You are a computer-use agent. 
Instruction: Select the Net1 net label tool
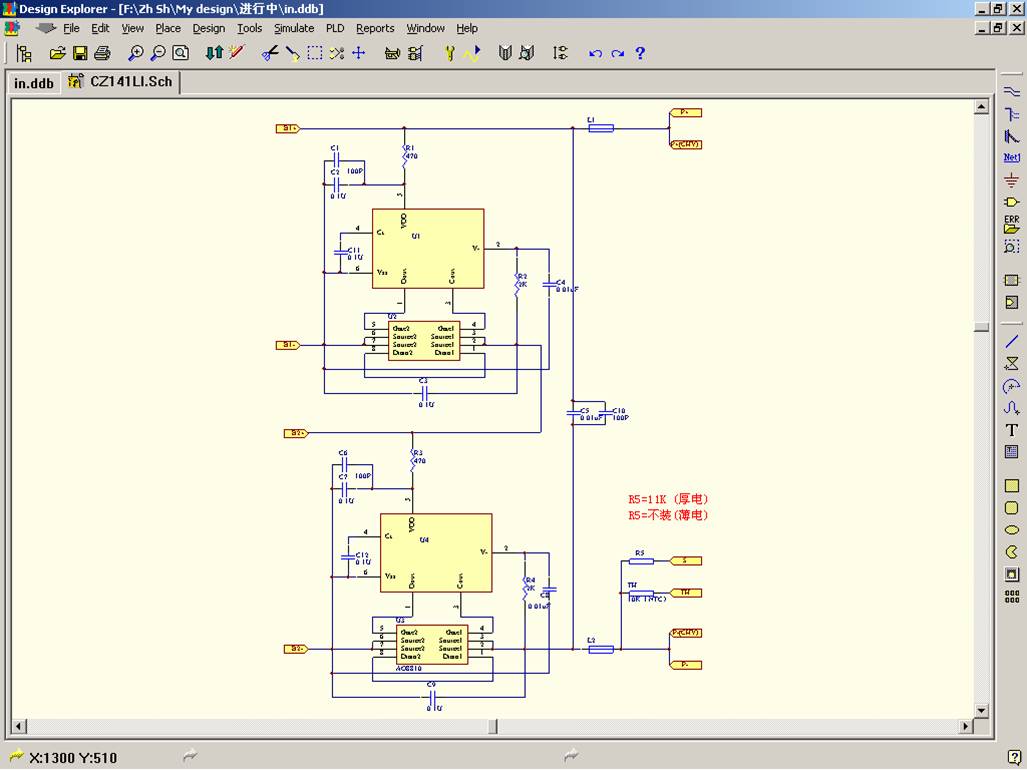pyautogui.click(x=1012, y=158)
